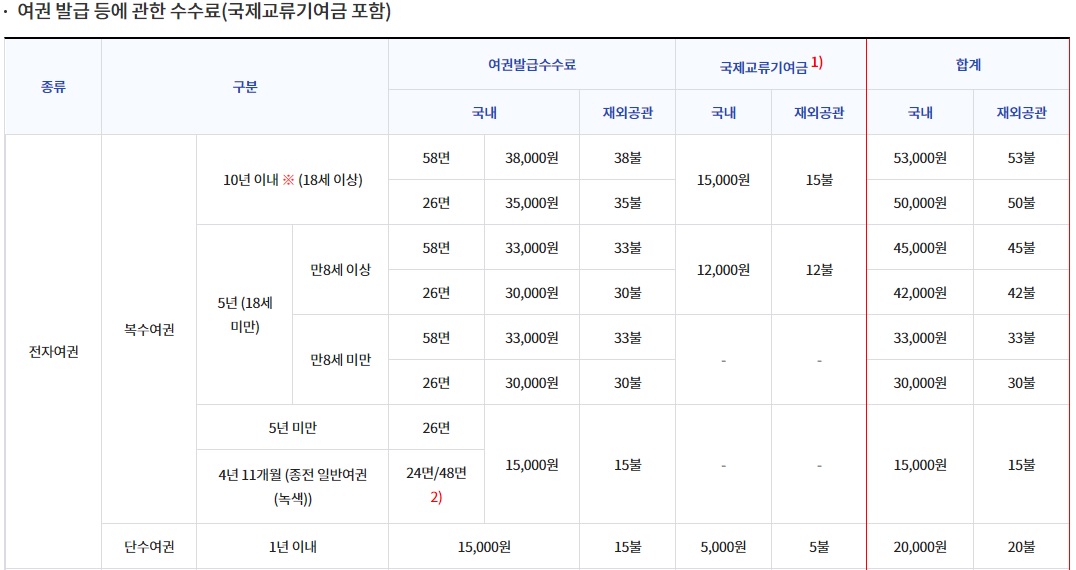Viewport: 1076px width, 570px height.
Task: Click '26면' in the 5년 미만 row
Action: coord(436,427)
